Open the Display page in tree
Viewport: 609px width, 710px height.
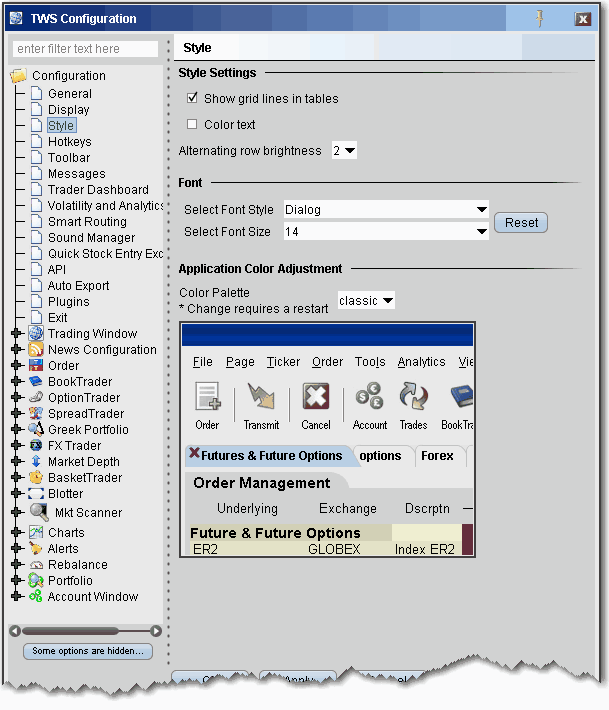tap(69, 110)
